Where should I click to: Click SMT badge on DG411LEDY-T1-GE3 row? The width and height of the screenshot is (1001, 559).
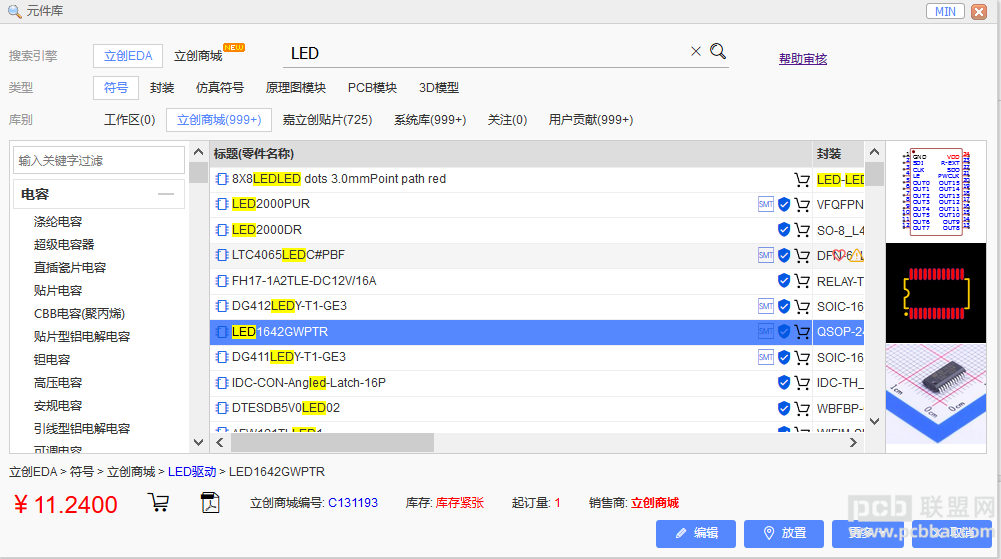[766, 357]
